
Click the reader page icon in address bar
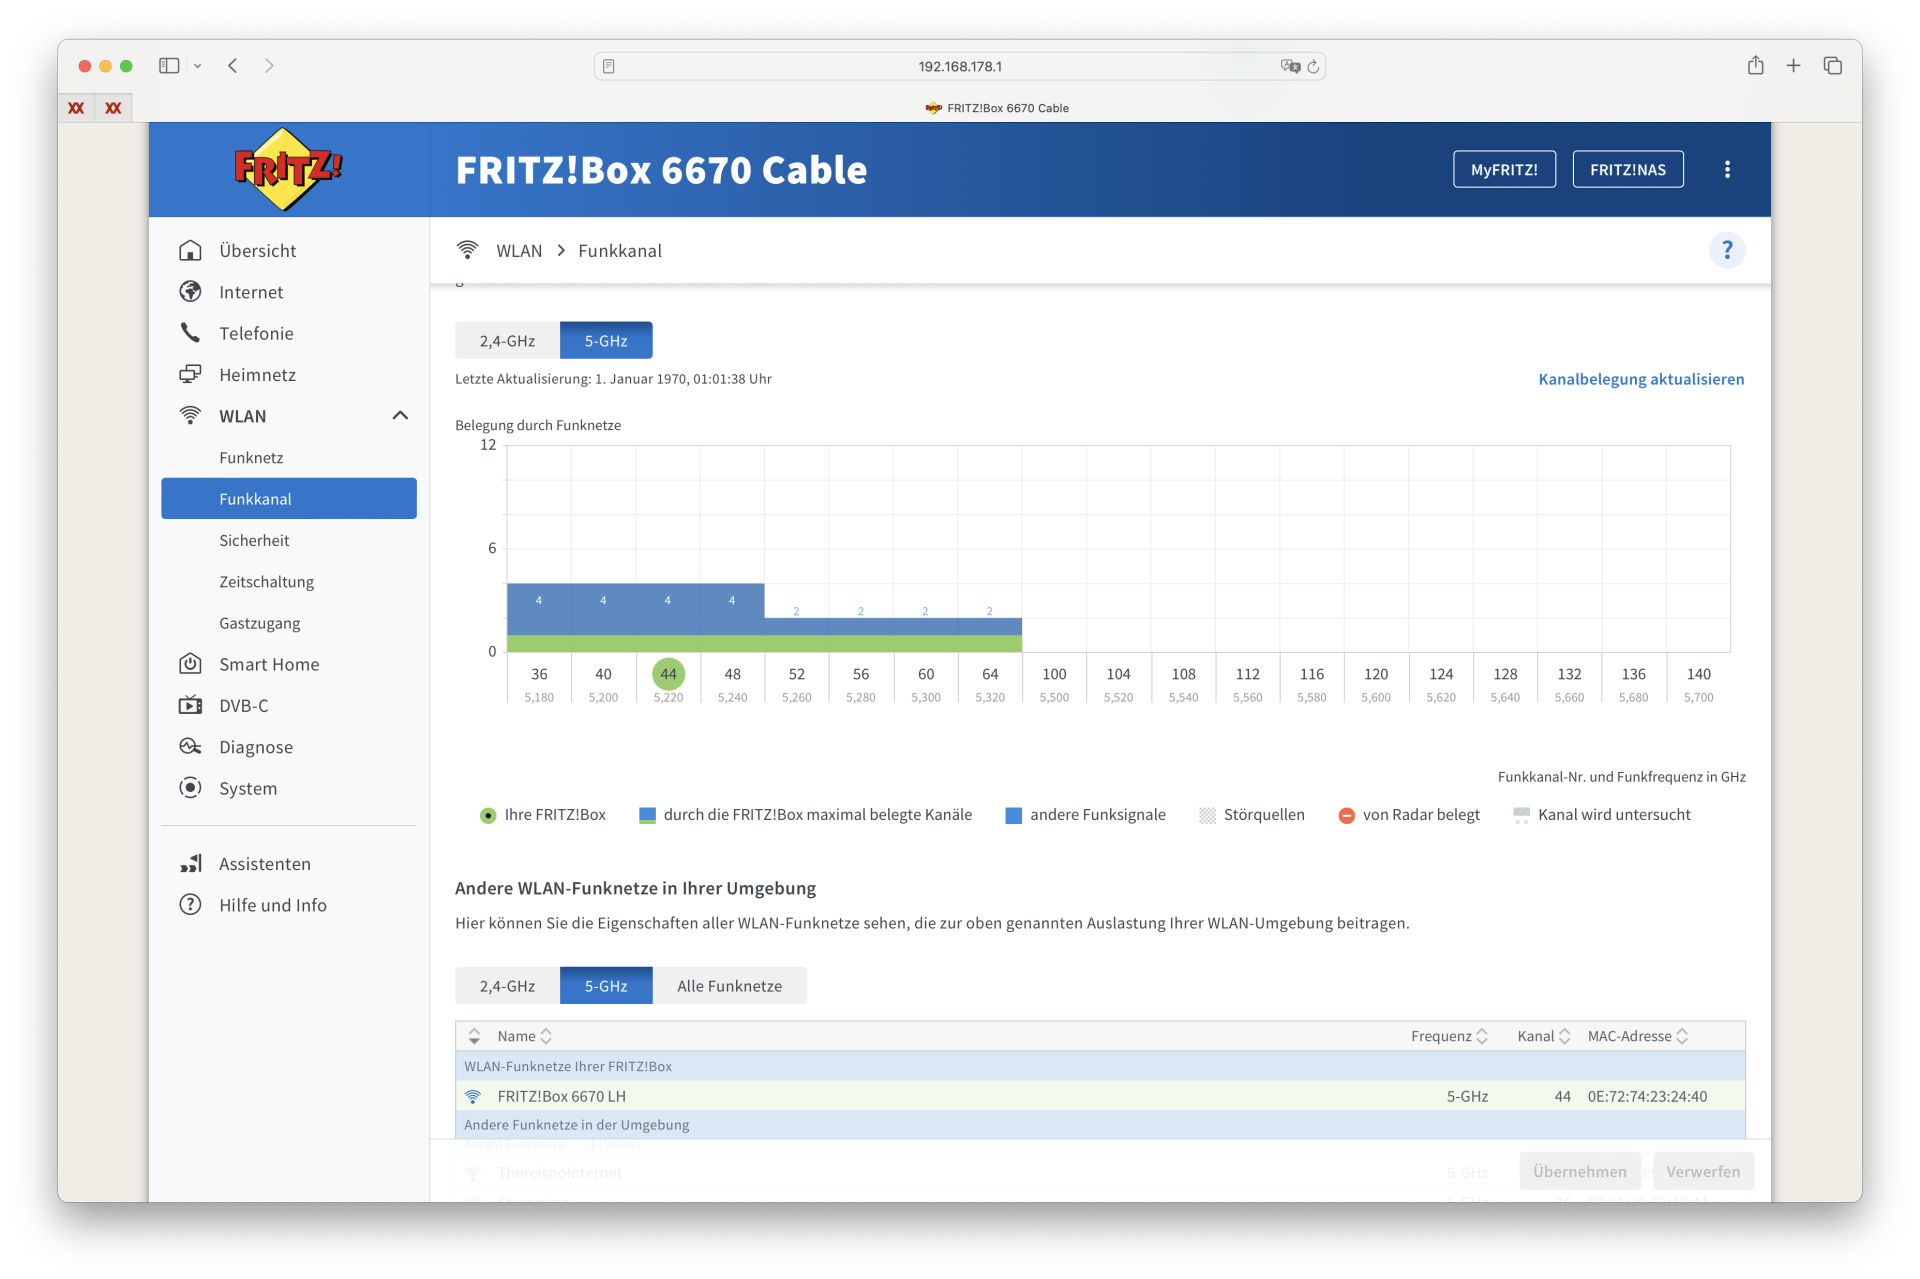pyautogui.click(x=608, y=66)
